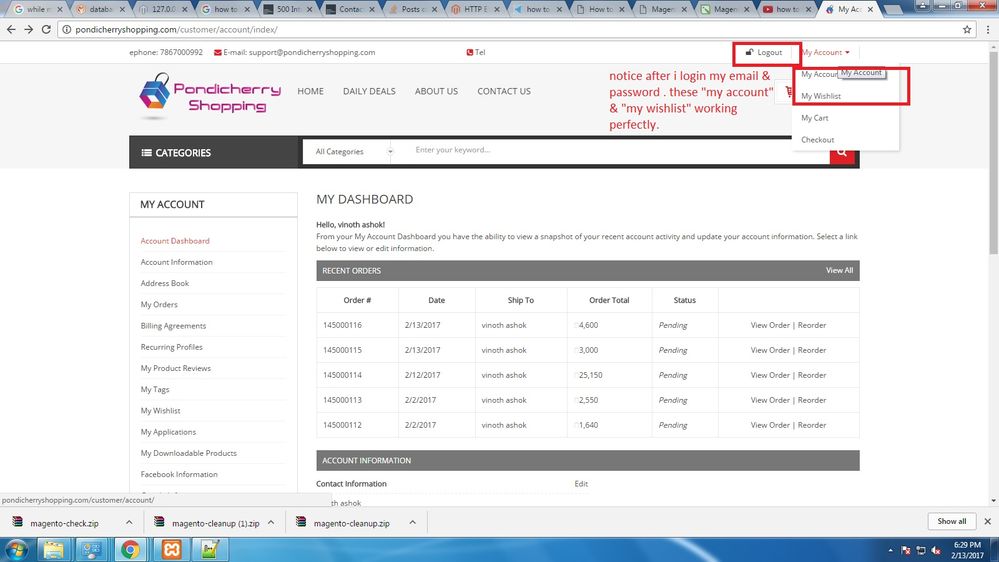Click the search keyword input field
The image size is (999, 562).
pos(610,151)
